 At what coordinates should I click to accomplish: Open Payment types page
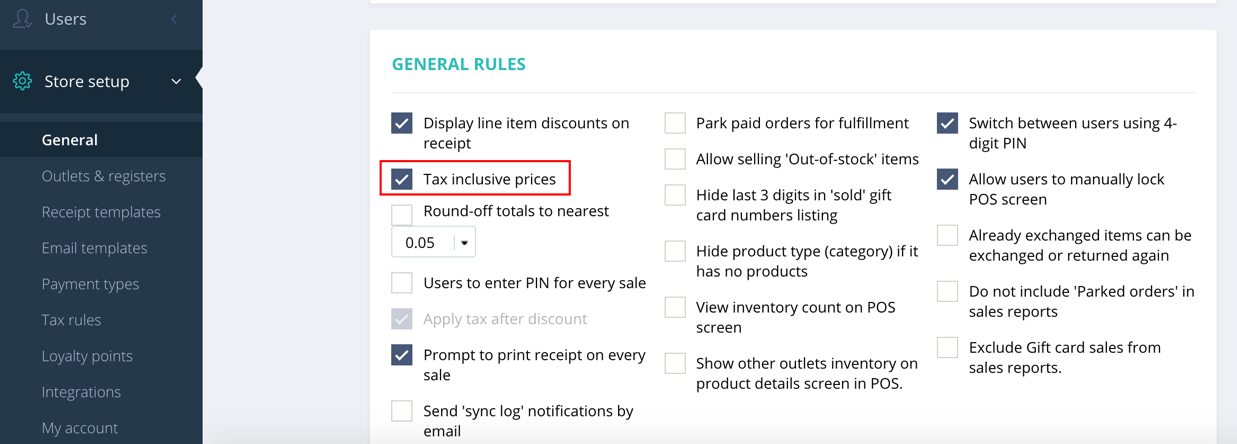(90, 284)
